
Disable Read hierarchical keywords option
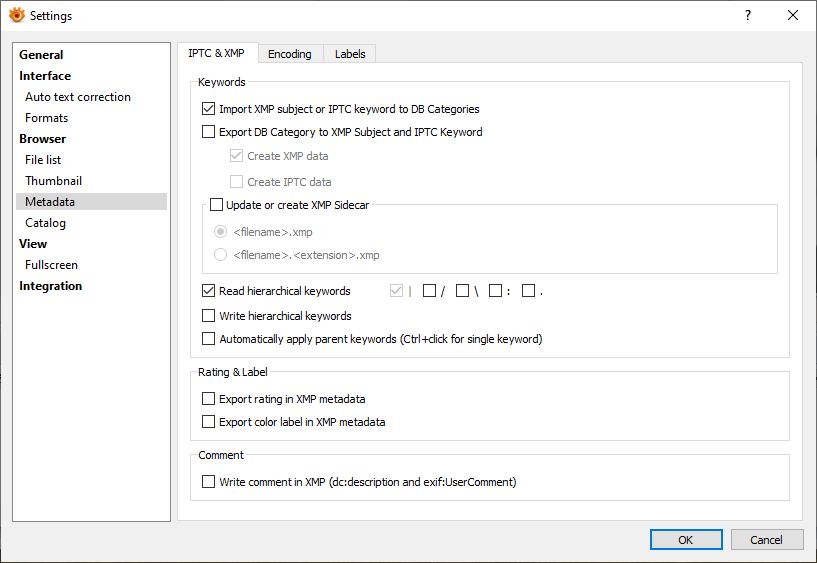(x=209, y=291)
